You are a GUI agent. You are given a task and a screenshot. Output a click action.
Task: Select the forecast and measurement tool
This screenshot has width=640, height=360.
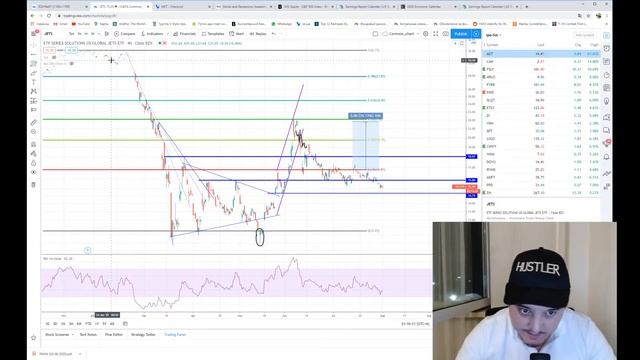(x=33, y=100)
